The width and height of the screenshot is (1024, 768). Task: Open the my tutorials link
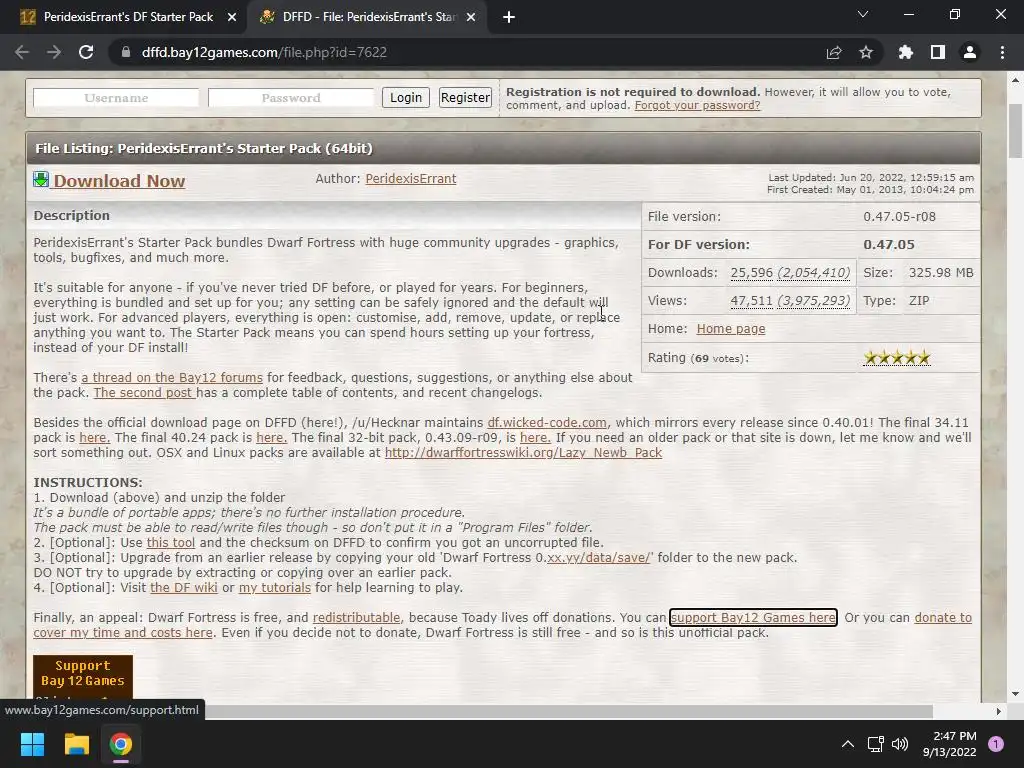click(274, 588)
